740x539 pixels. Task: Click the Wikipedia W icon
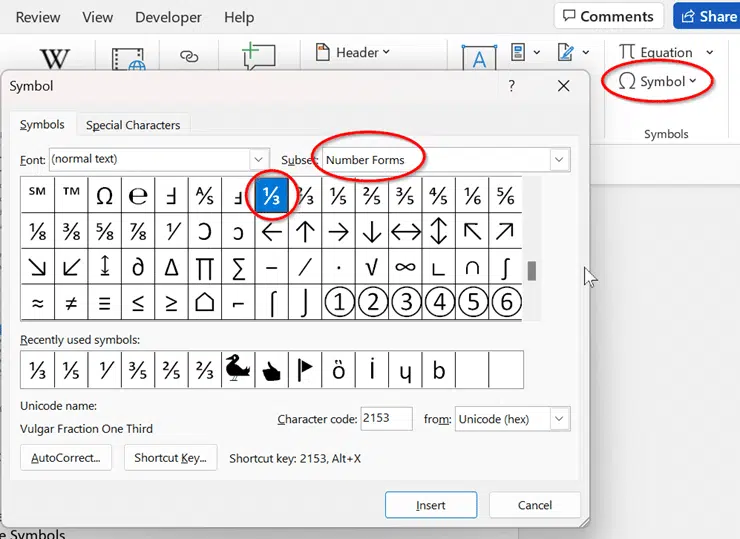click(x=55, y=59)
